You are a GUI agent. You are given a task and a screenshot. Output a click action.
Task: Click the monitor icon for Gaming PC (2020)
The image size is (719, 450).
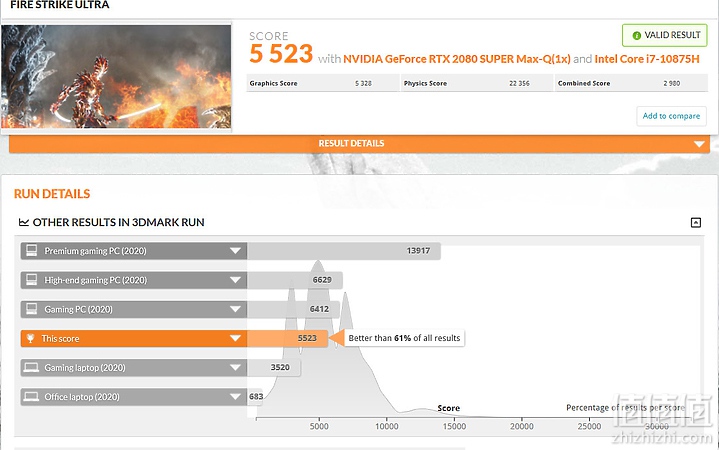pyautogui.click(x=31, y=309)
